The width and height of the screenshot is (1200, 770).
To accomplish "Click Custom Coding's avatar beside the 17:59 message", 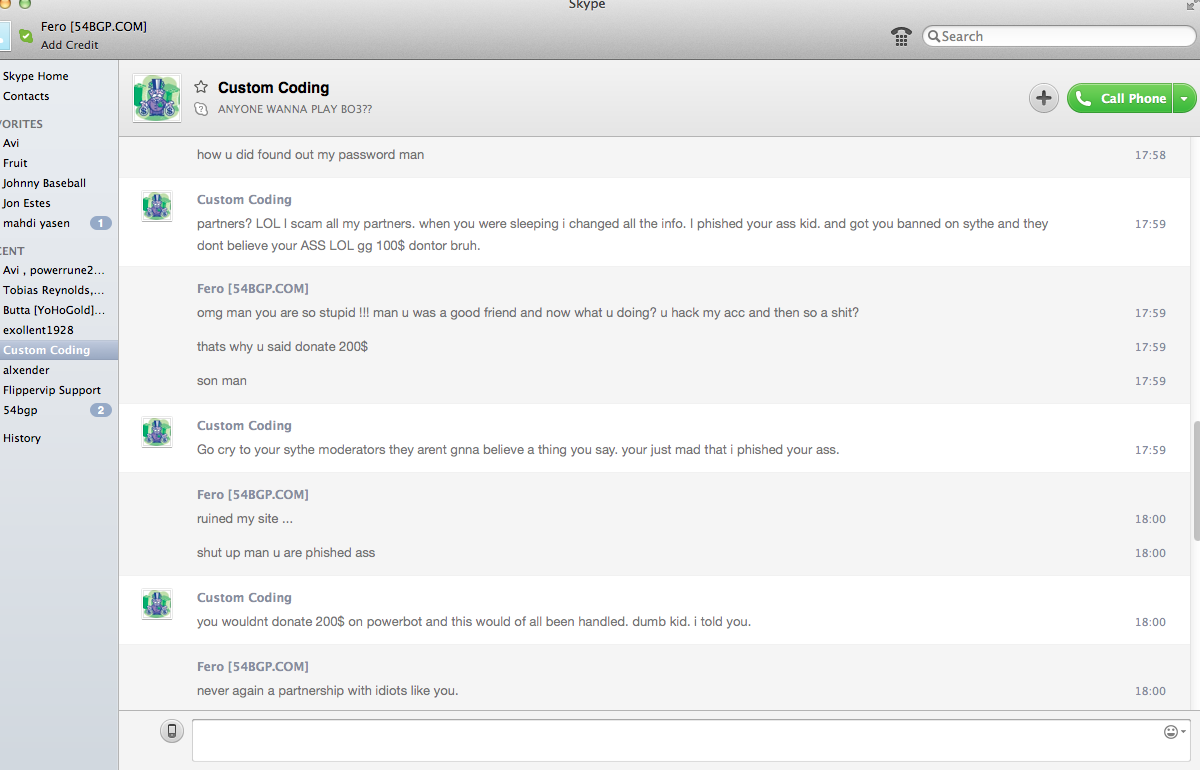I will (x=157, y=206).
